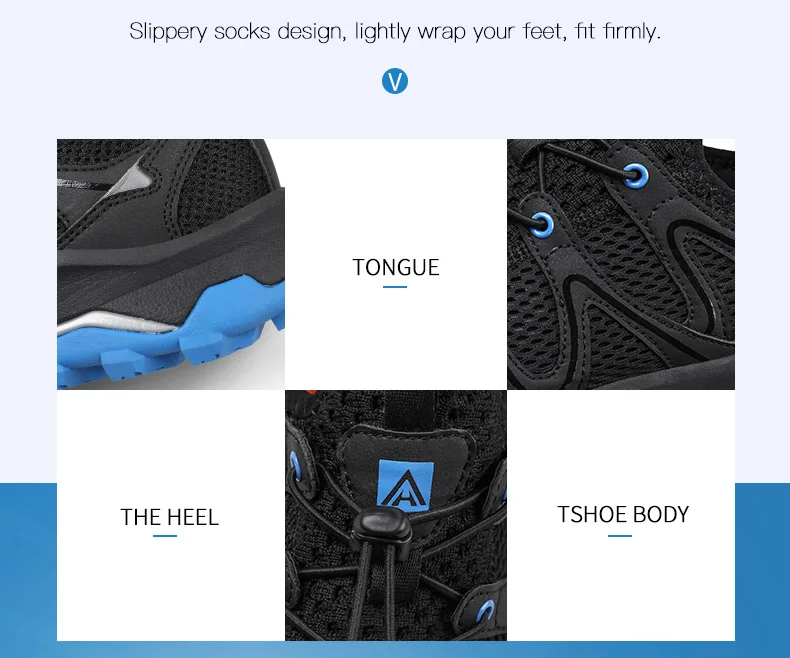The height and width of the screenshot is (658, 790).
Task: Open the shoe body mesh photo
Action: coord(621,264)
